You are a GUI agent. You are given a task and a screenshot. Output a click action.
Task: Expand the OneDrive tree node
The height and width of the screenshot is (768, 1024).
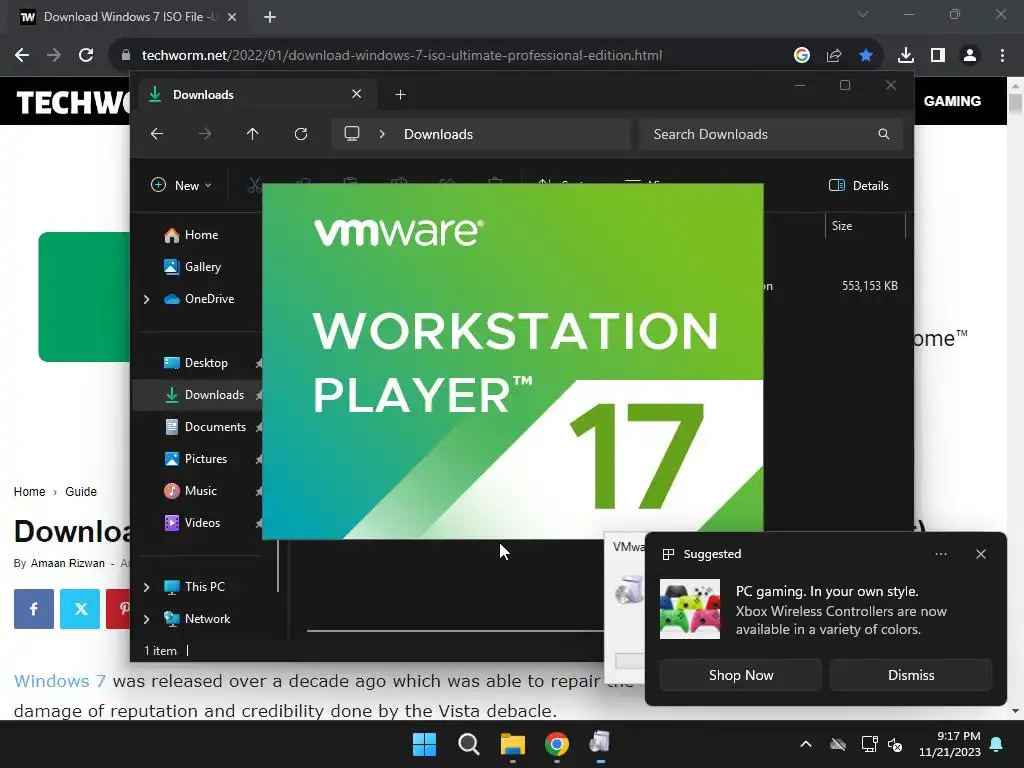tap(146, 299)
